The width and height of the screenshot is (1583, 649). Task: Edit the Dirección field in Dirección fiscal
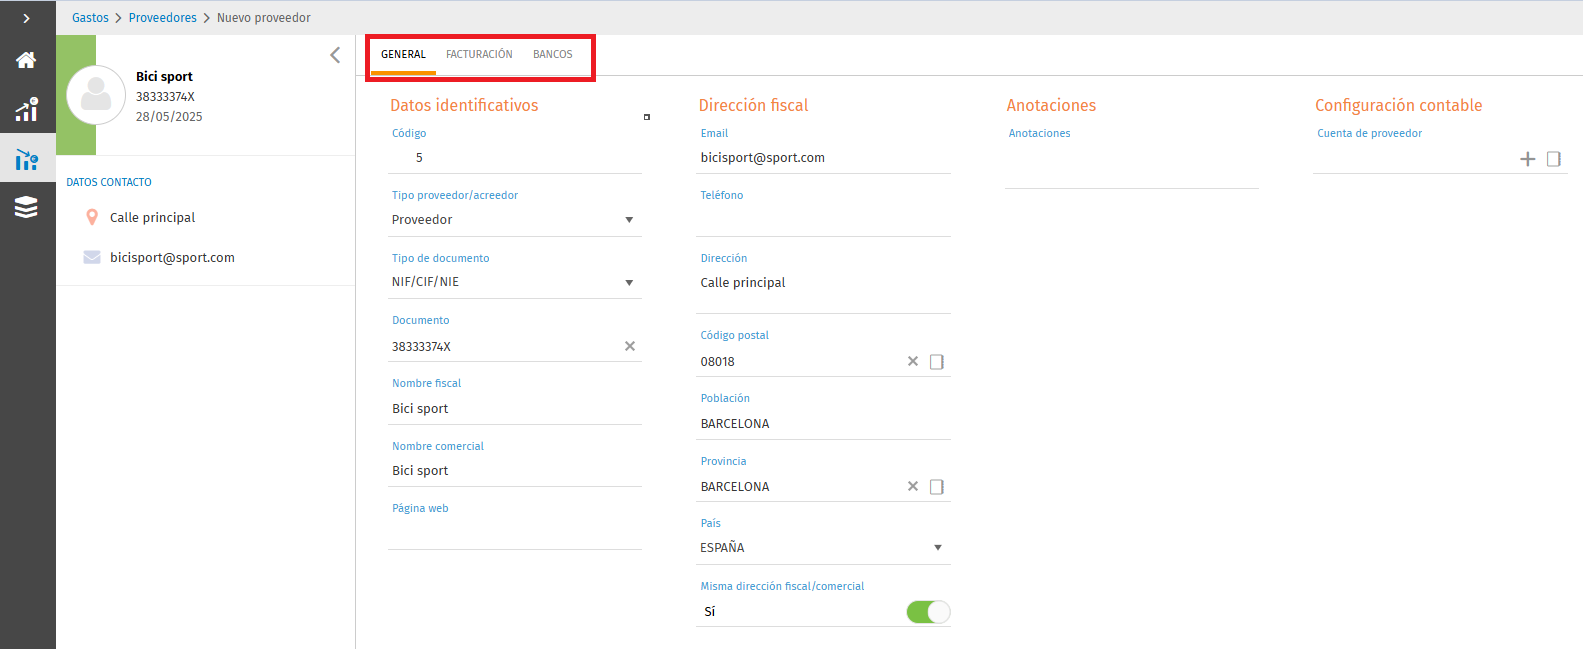point(824,291)
